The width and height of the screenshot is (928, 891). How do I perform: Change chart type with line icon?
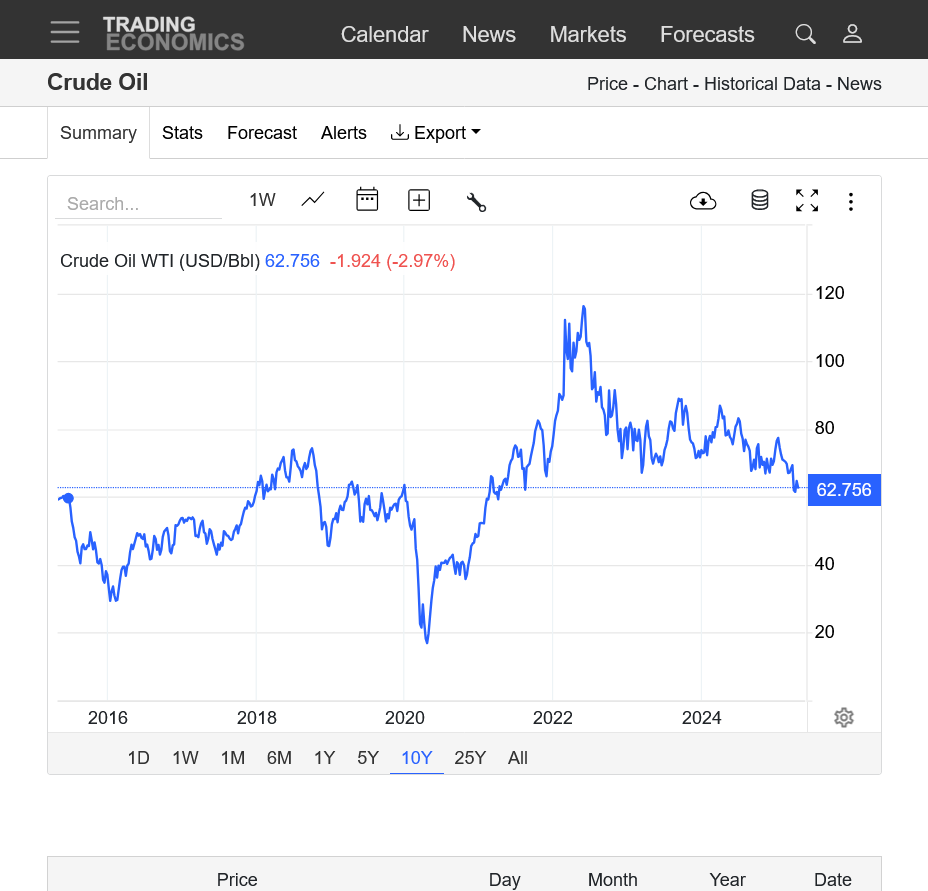[x=313, y=200]
